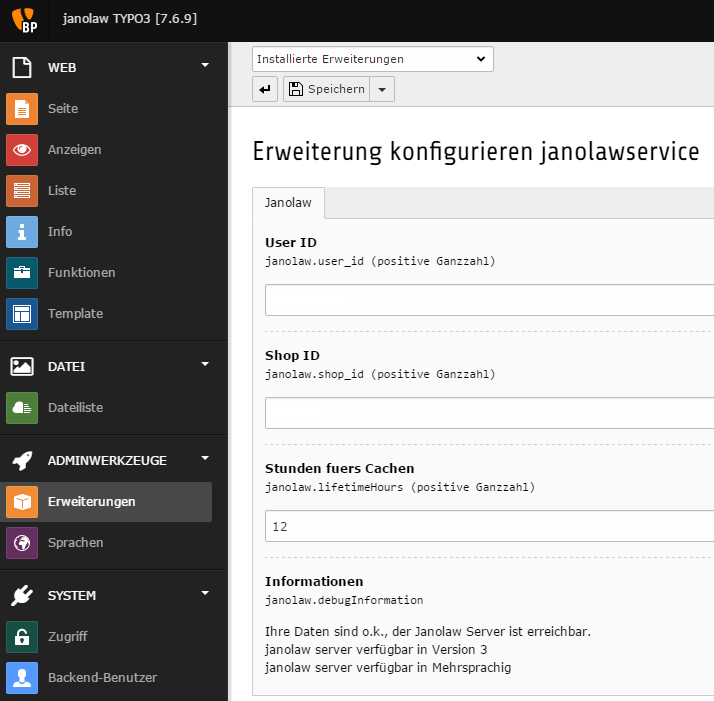Click 'janolaw server verfügbar in Version 3'

click(x=376, y=650)
